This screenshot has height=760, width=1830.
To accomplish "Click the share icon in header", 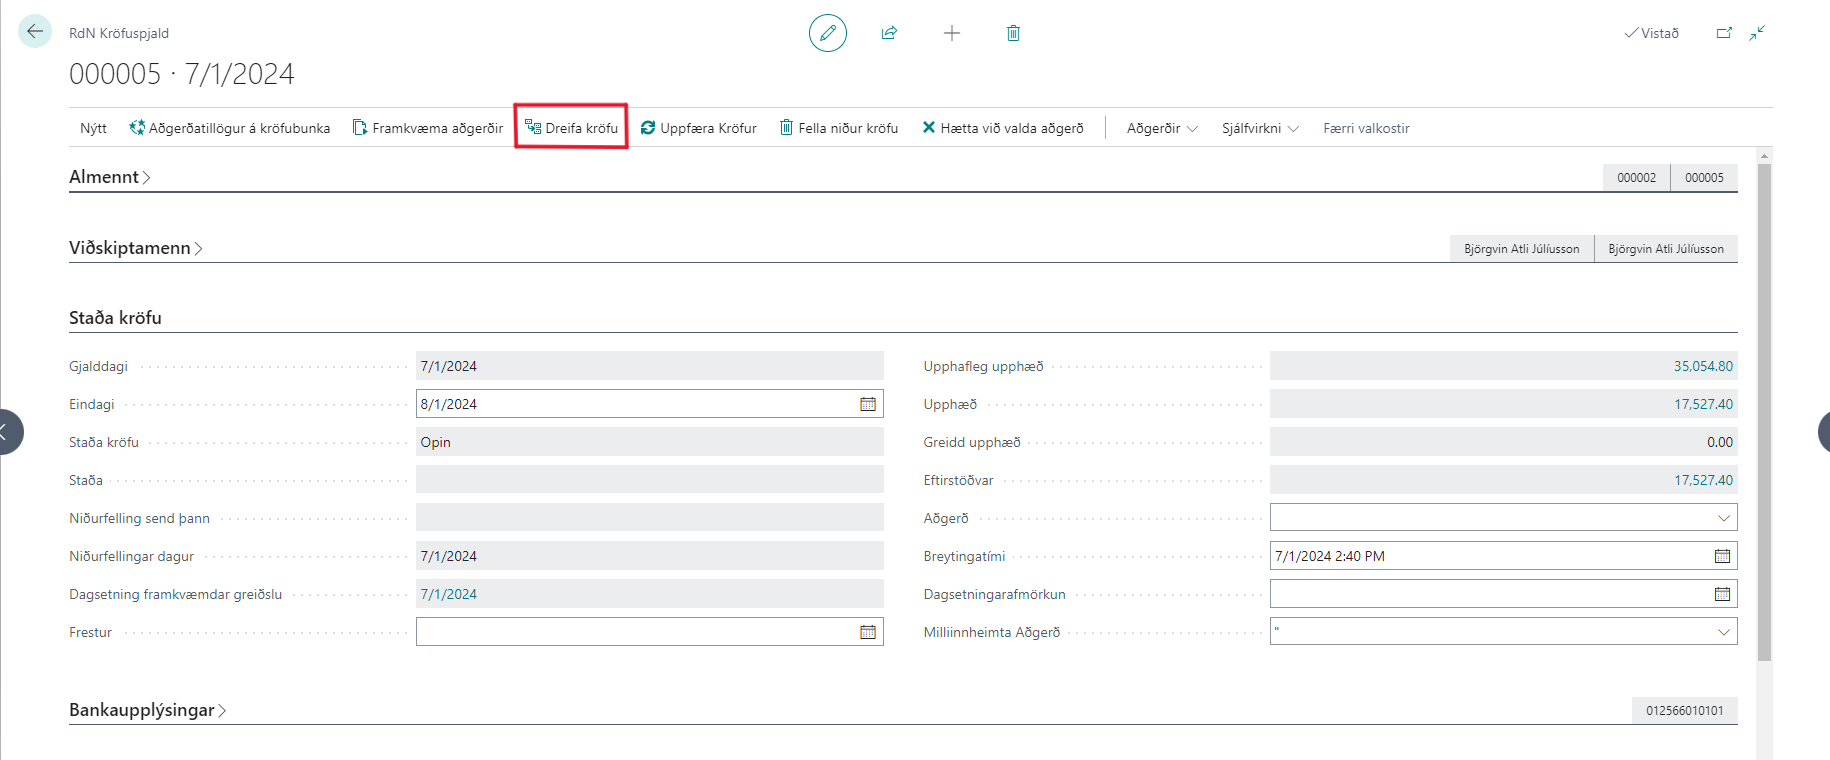I will pos(889,33).
